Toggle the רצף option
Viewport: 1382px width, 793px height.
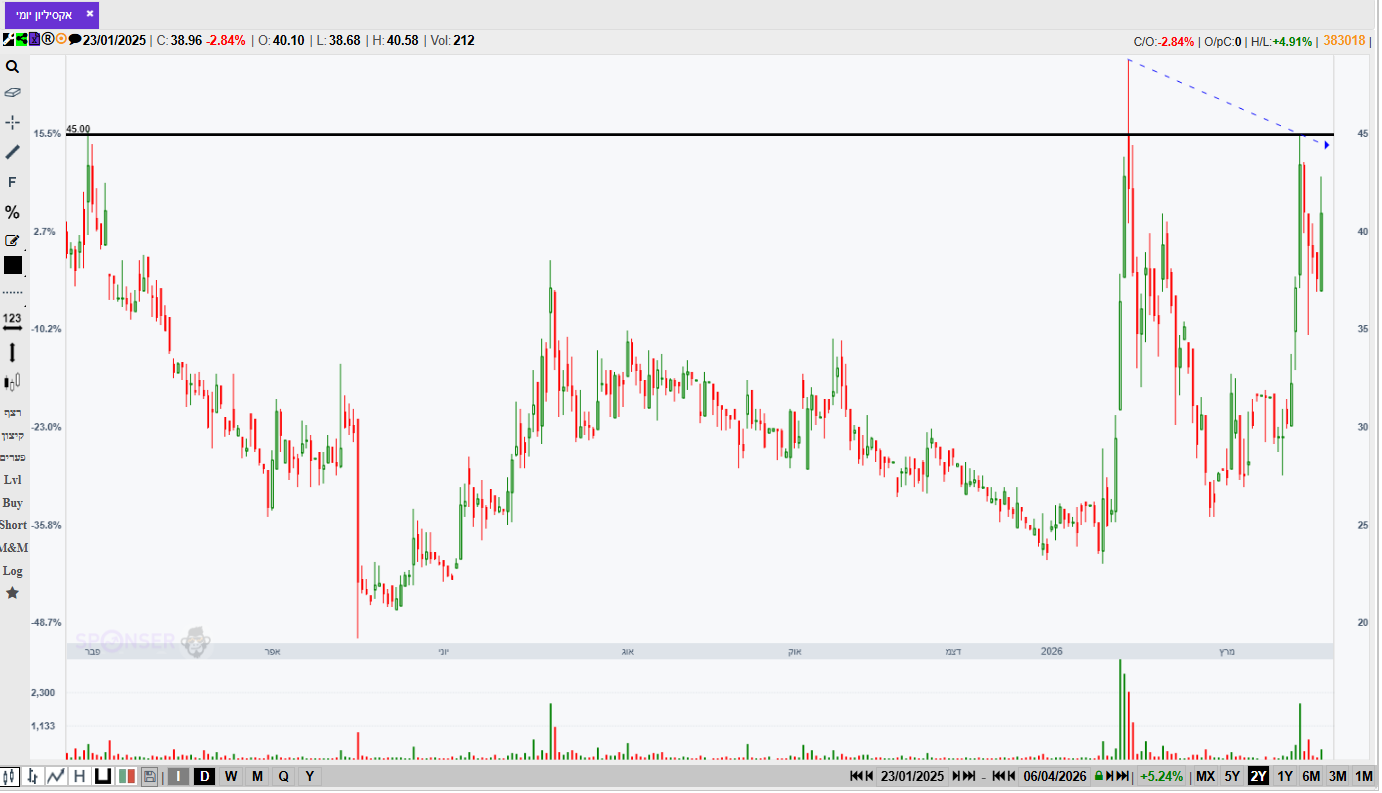13,413
